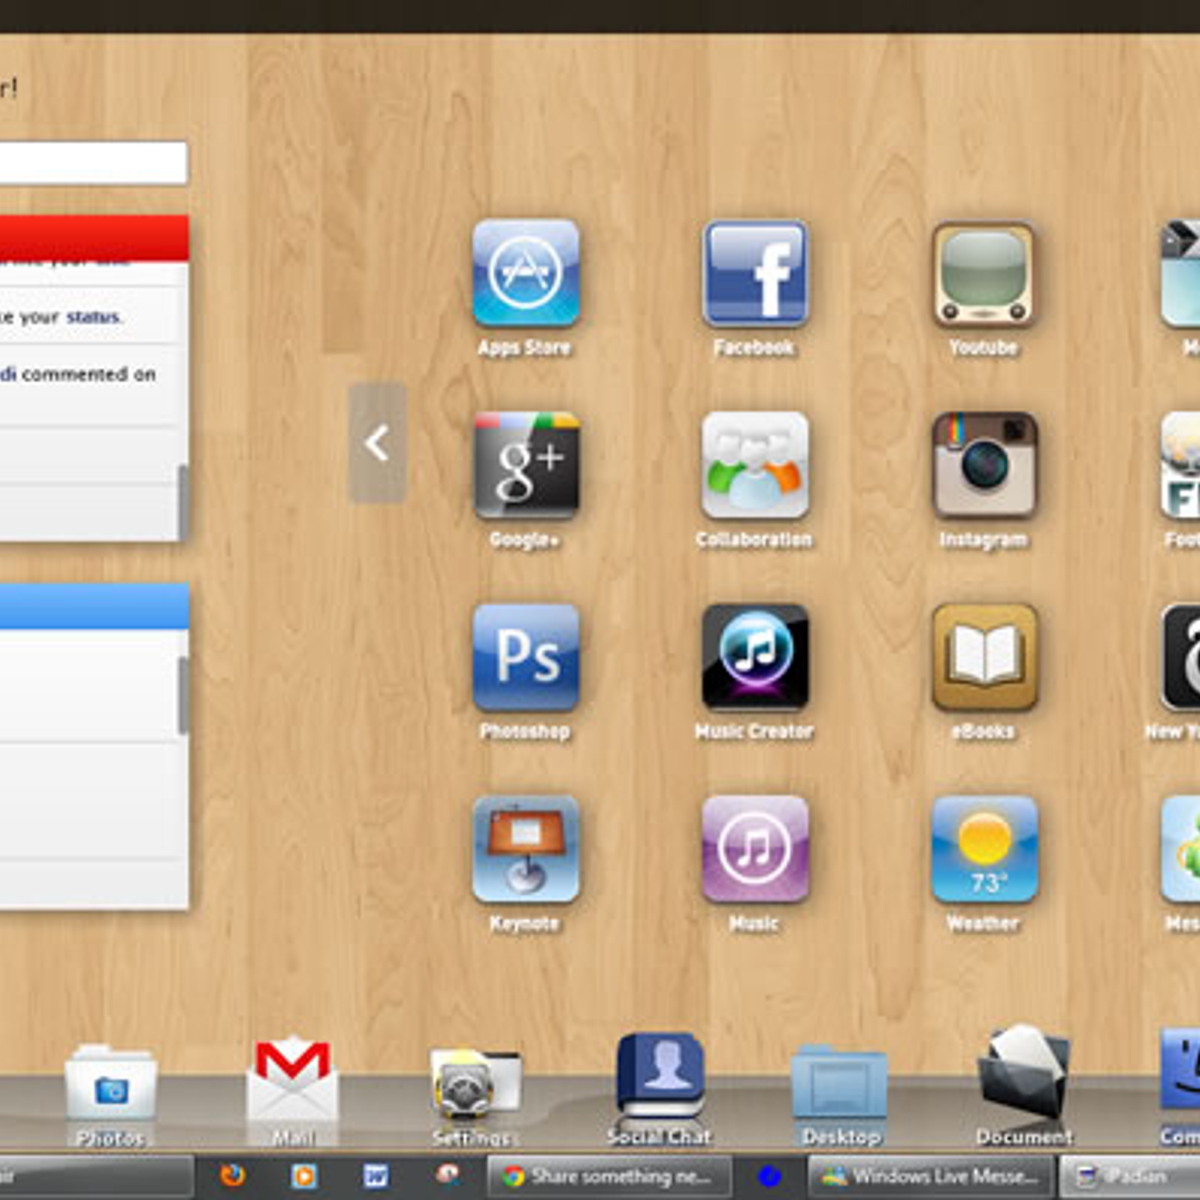Open the eBooks app

[984, 657]
